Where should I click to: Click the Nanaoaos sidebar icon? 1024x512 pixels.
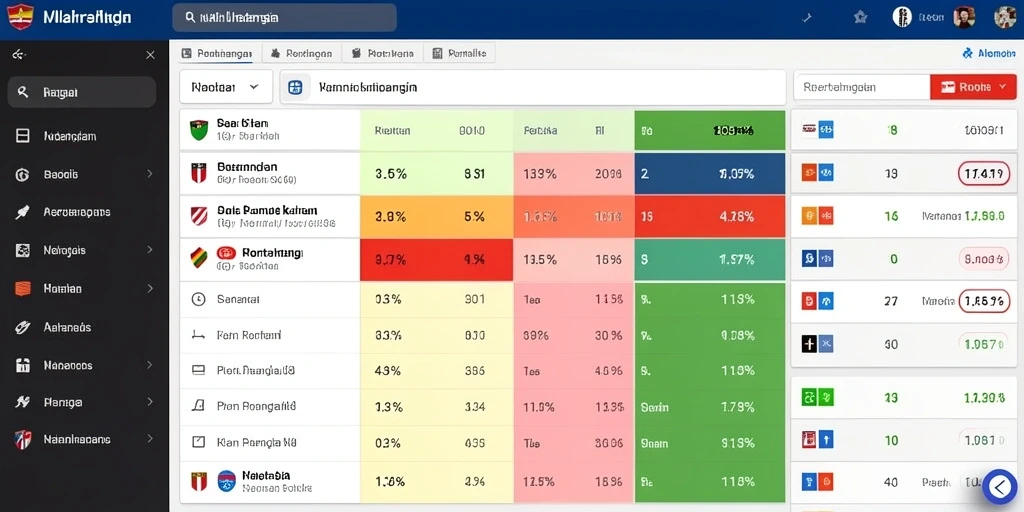pyautogui.click(x=22, y=365)
